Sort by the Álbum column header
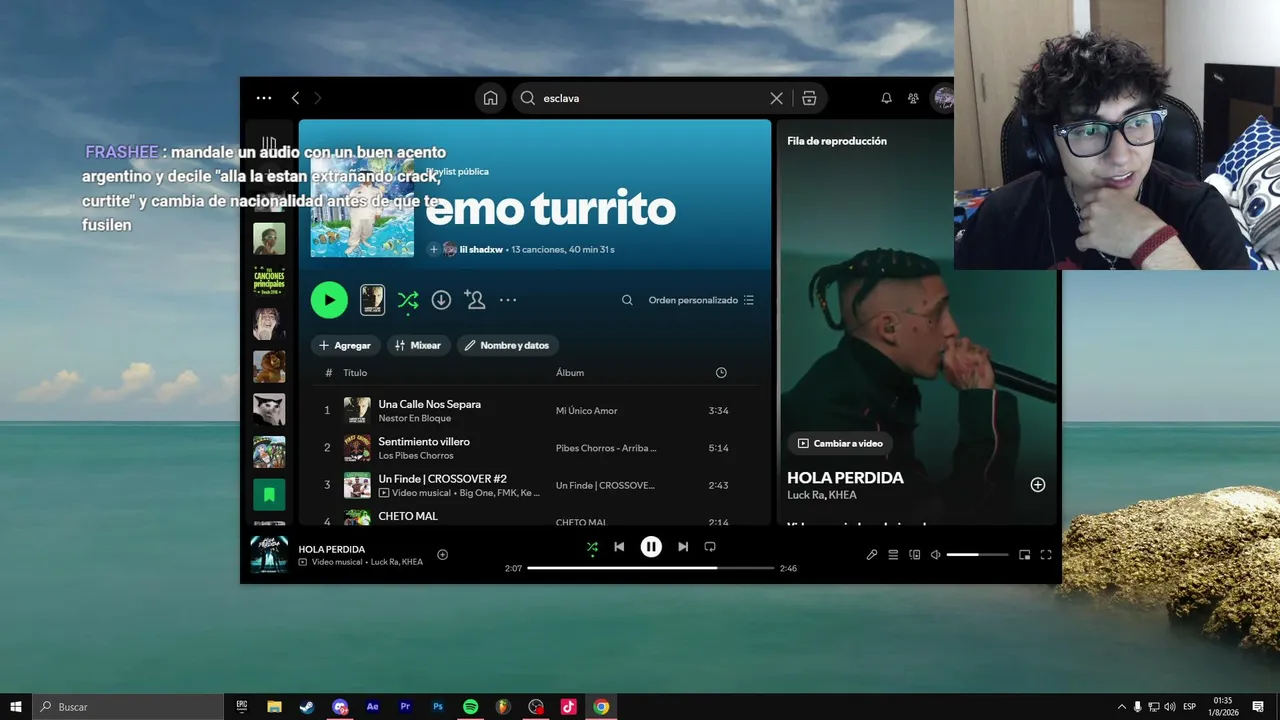 pyautogui.click(x=570, y=373)
